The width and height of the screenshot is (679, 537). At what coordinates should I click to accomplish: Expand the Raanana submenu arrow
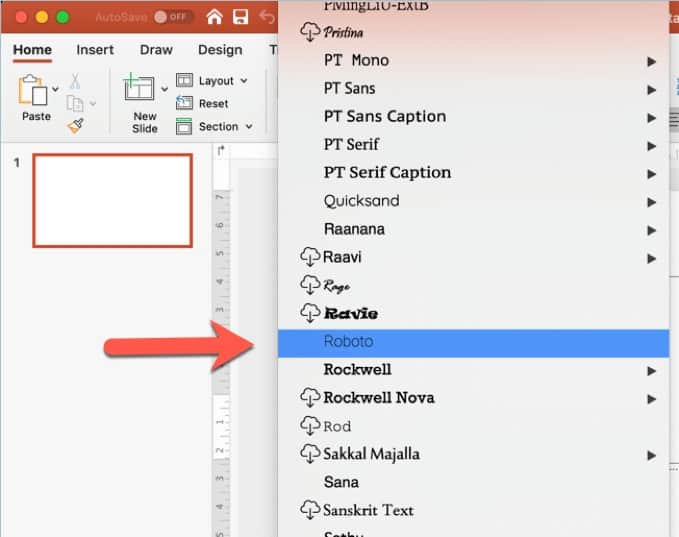pos(651,231)
